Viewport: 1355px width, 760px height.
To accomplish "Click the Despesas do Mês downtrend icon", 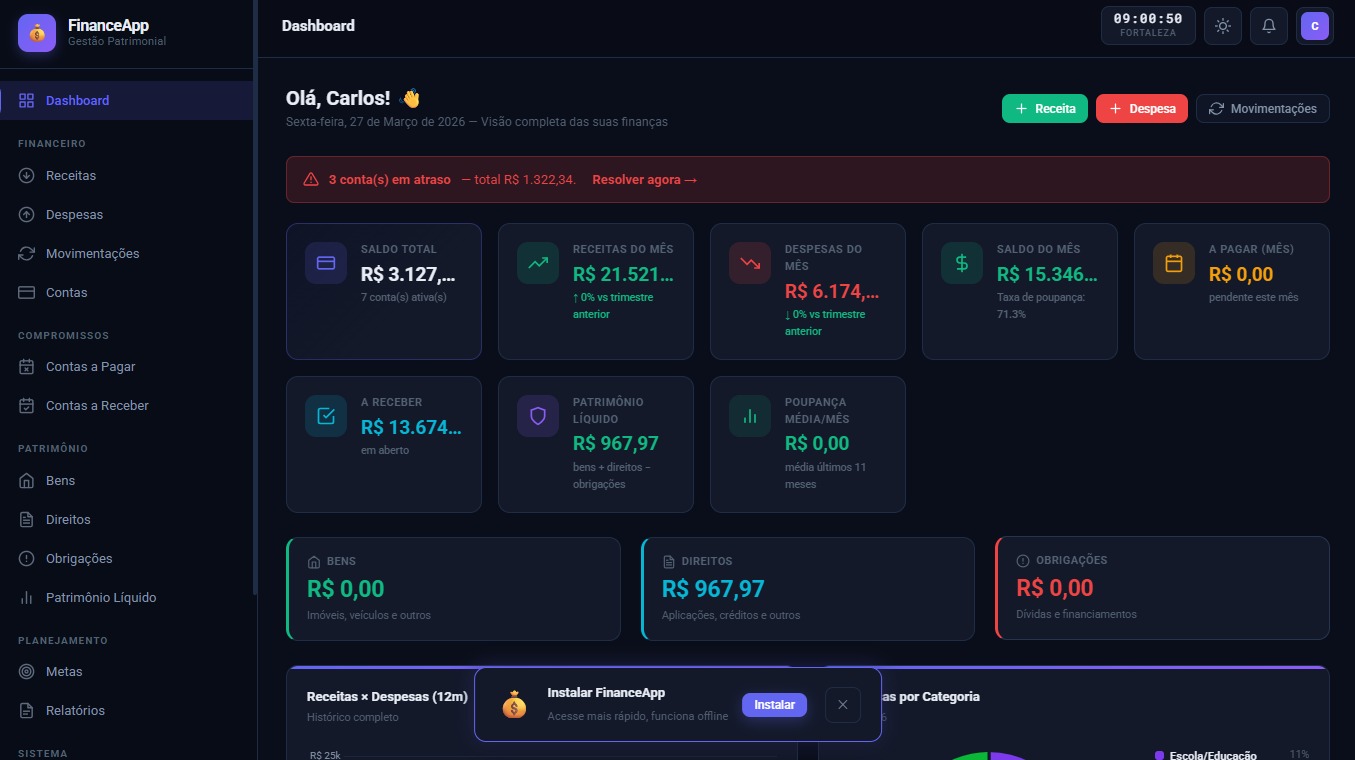I will (x=750, y=263).
